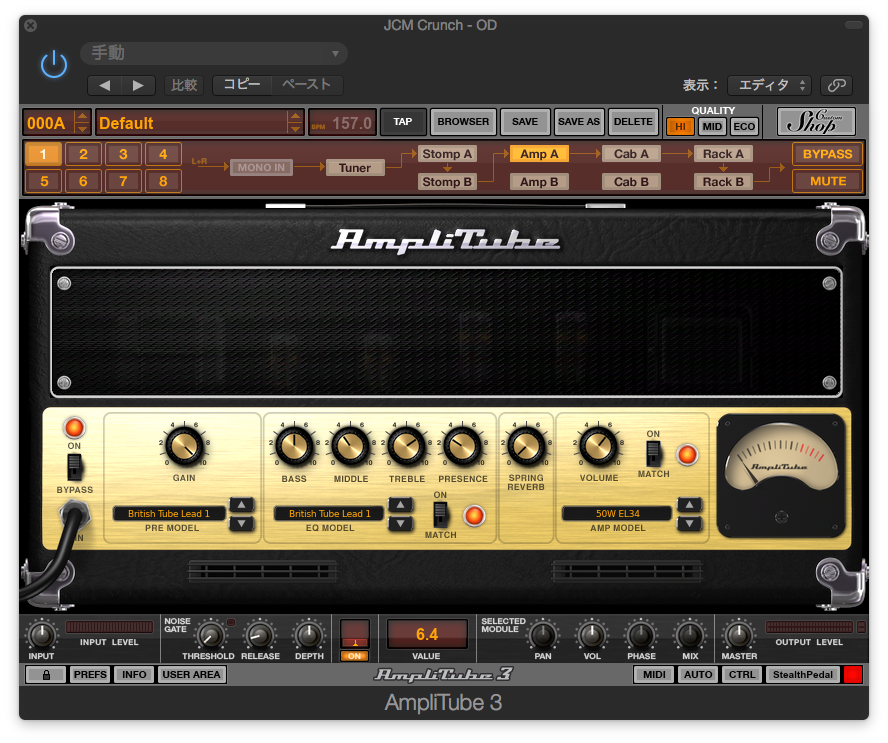Select the Amp B module

coord(539,182)
